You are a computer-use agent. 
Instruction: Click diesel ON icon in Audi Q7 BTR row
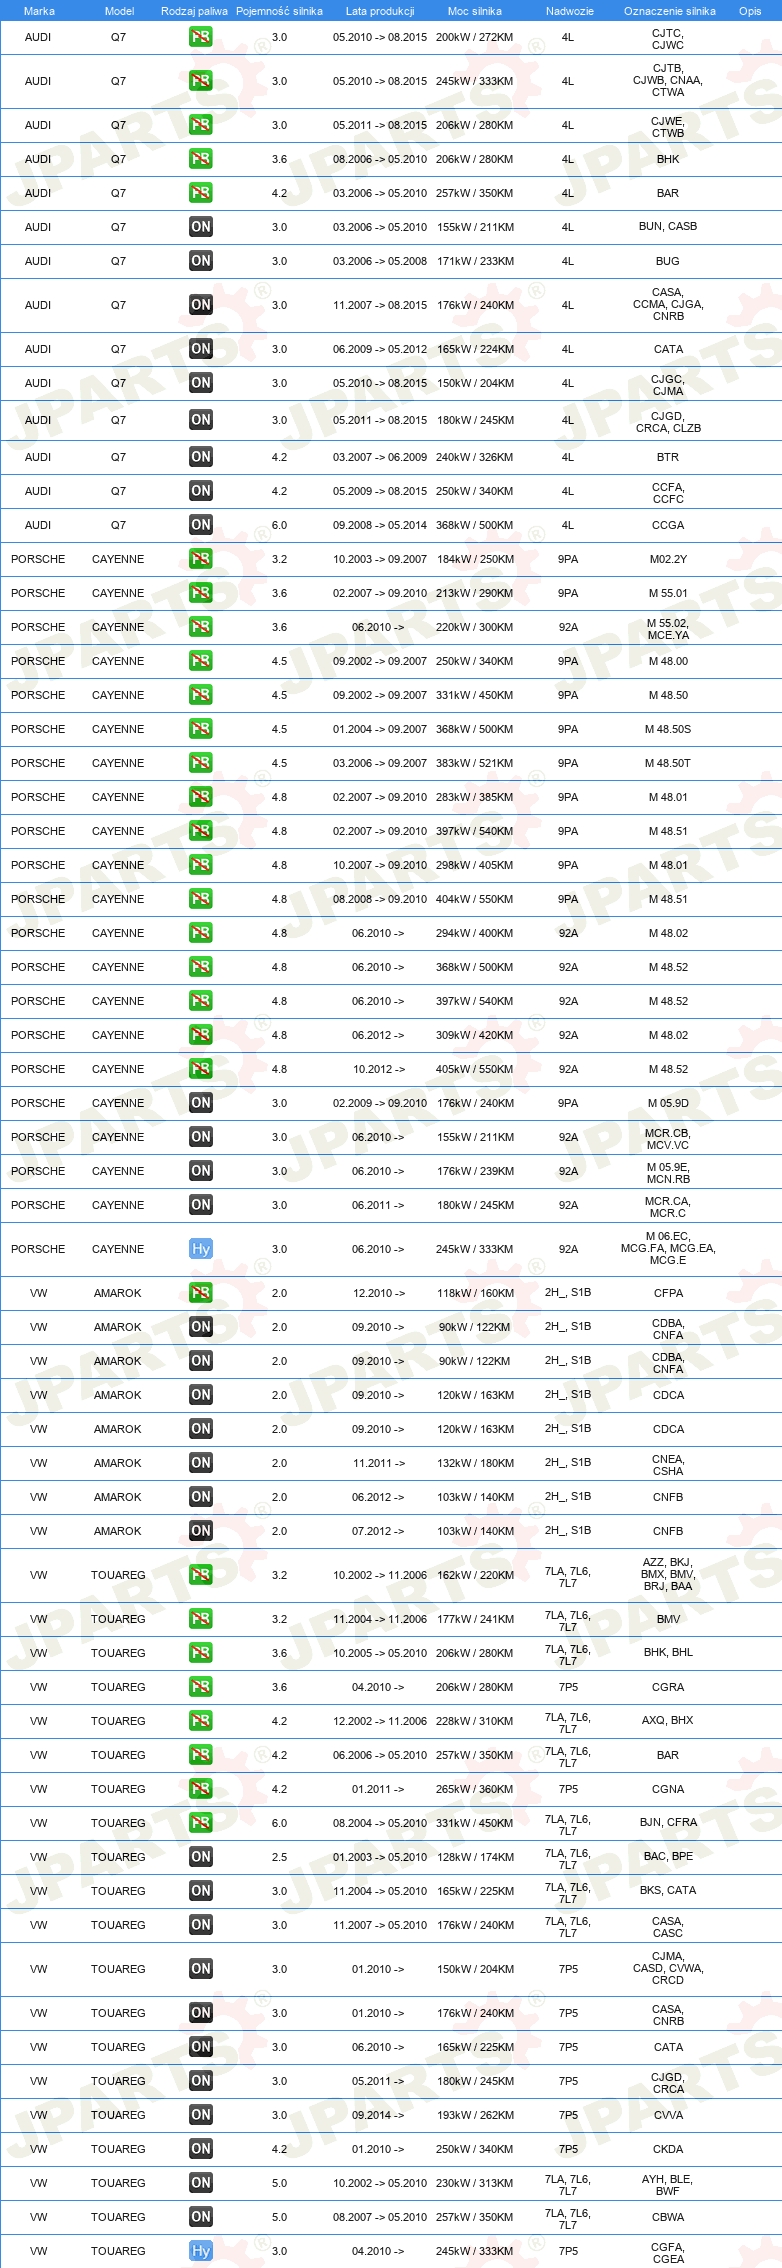(201, 457)
